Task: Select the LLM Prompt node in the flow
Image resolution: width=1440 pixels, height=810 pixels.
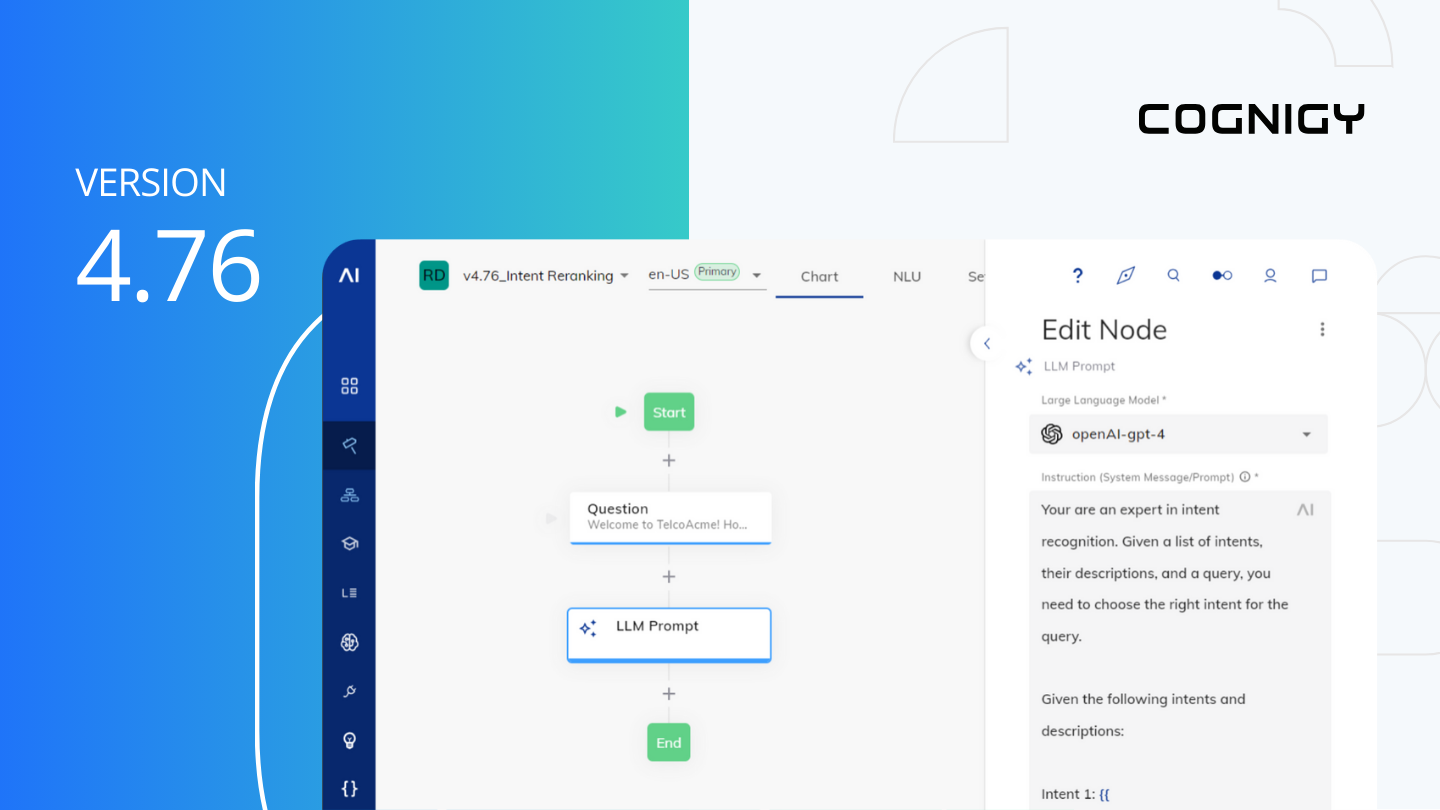Action: 668,634
